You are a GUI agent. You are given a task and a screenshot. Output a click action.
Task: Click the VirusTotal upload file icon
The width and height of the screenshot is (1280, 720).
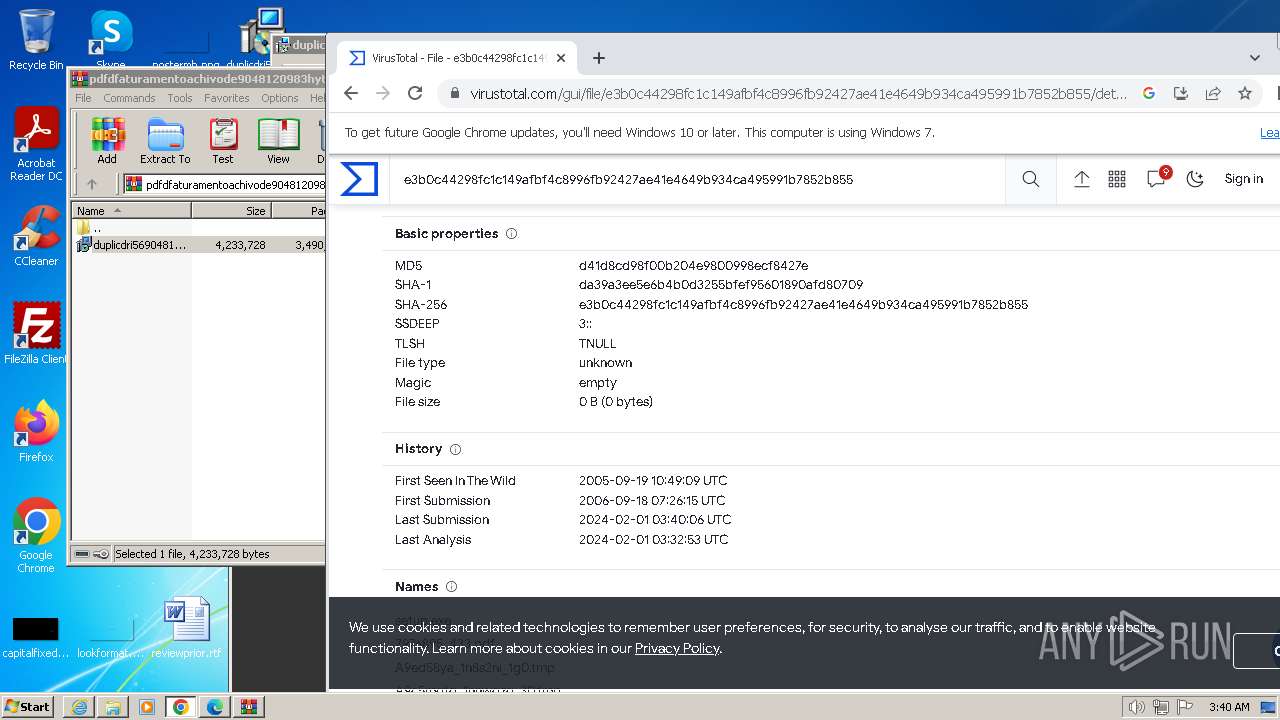[1081, 179]
